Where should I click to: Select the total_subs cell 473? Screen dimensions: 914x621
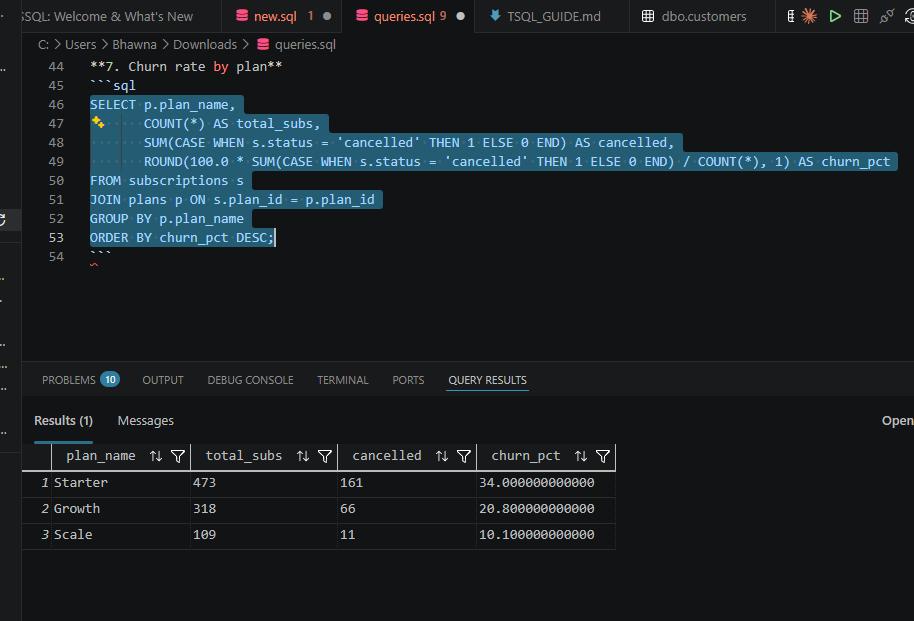[x=263, y=483]
